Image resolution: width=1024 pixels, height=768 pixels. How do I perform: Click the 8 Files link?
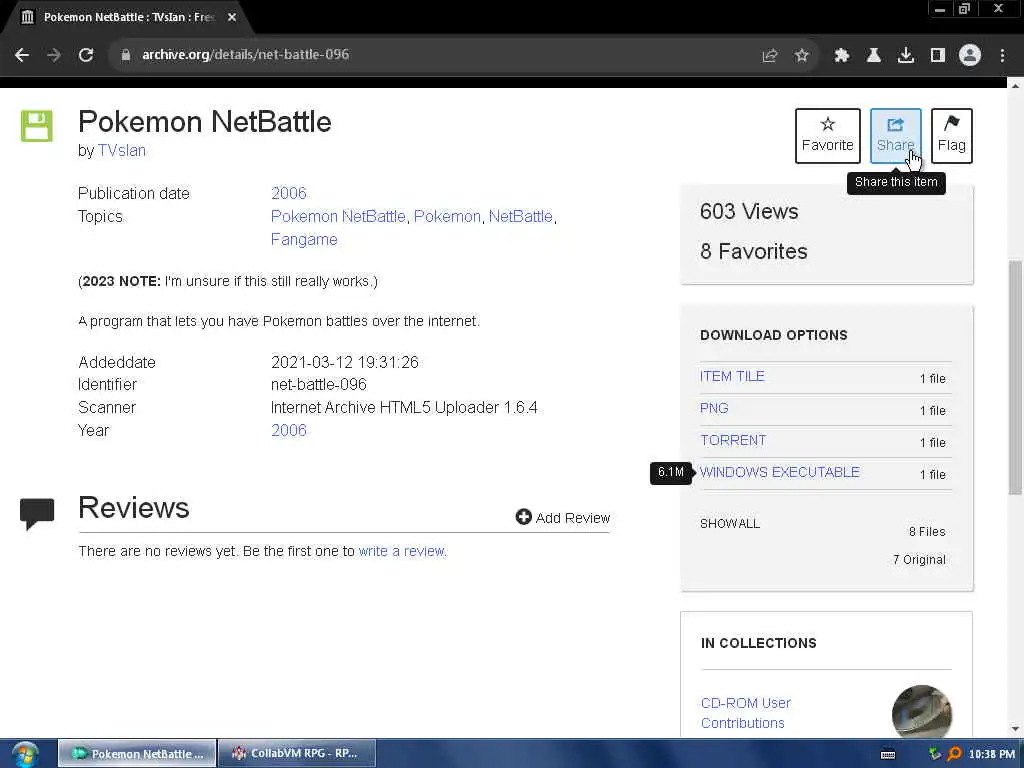click(927, 532)
